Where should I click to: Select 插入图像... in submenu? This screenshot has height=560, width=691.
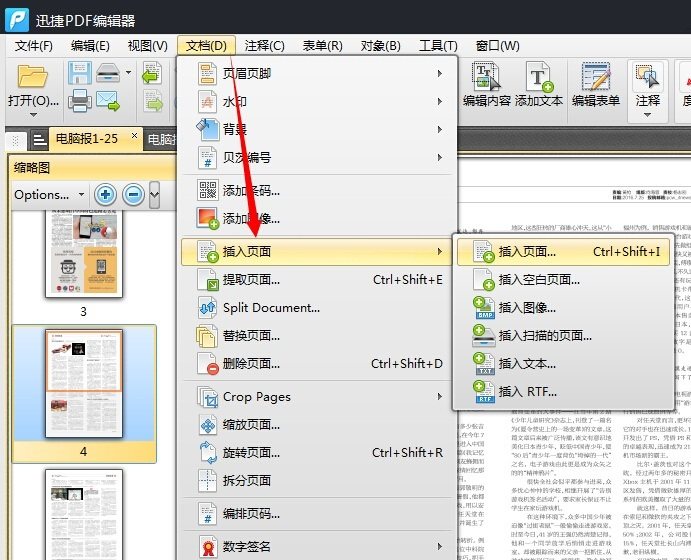point(564,308)
